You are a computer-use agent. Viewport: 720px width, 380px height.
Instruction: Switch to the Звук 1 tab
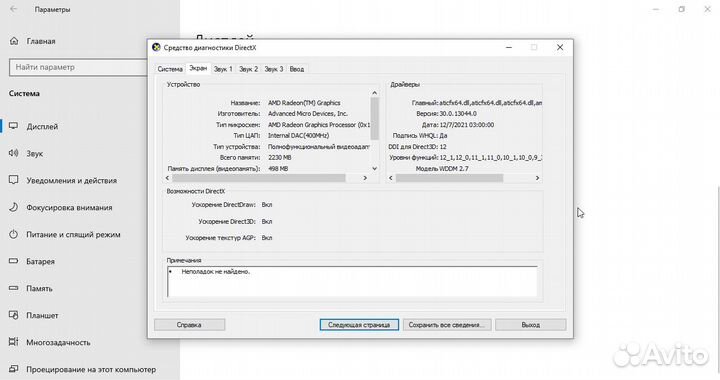(223, 69)
